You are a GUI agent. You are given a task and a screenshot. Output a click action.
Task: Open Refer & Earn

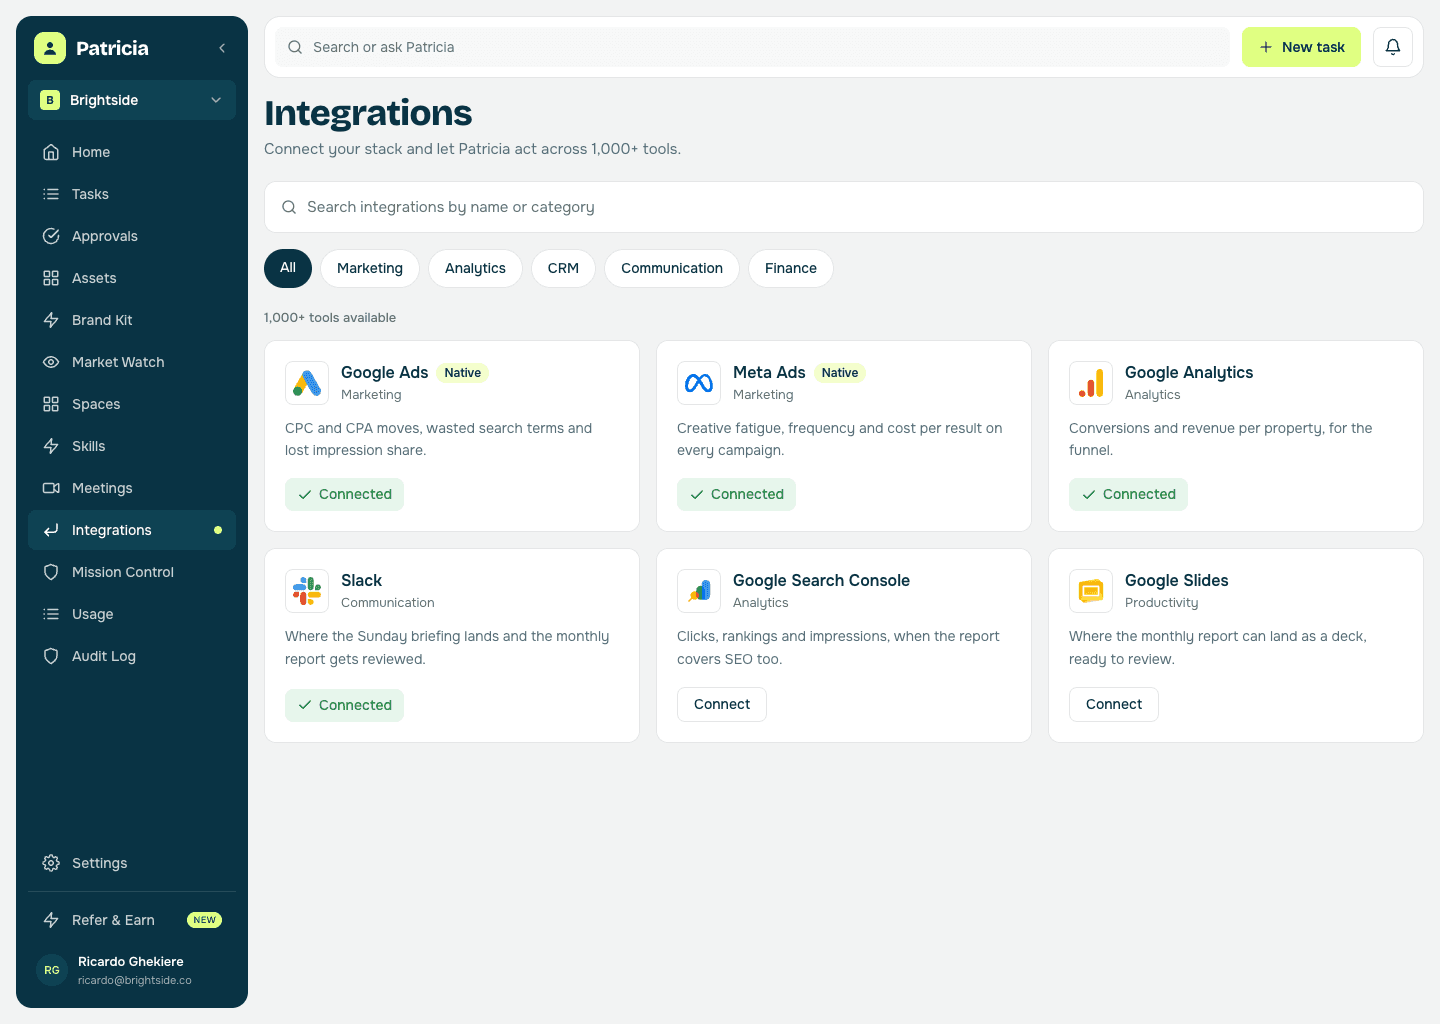click(x=132, y=920)
